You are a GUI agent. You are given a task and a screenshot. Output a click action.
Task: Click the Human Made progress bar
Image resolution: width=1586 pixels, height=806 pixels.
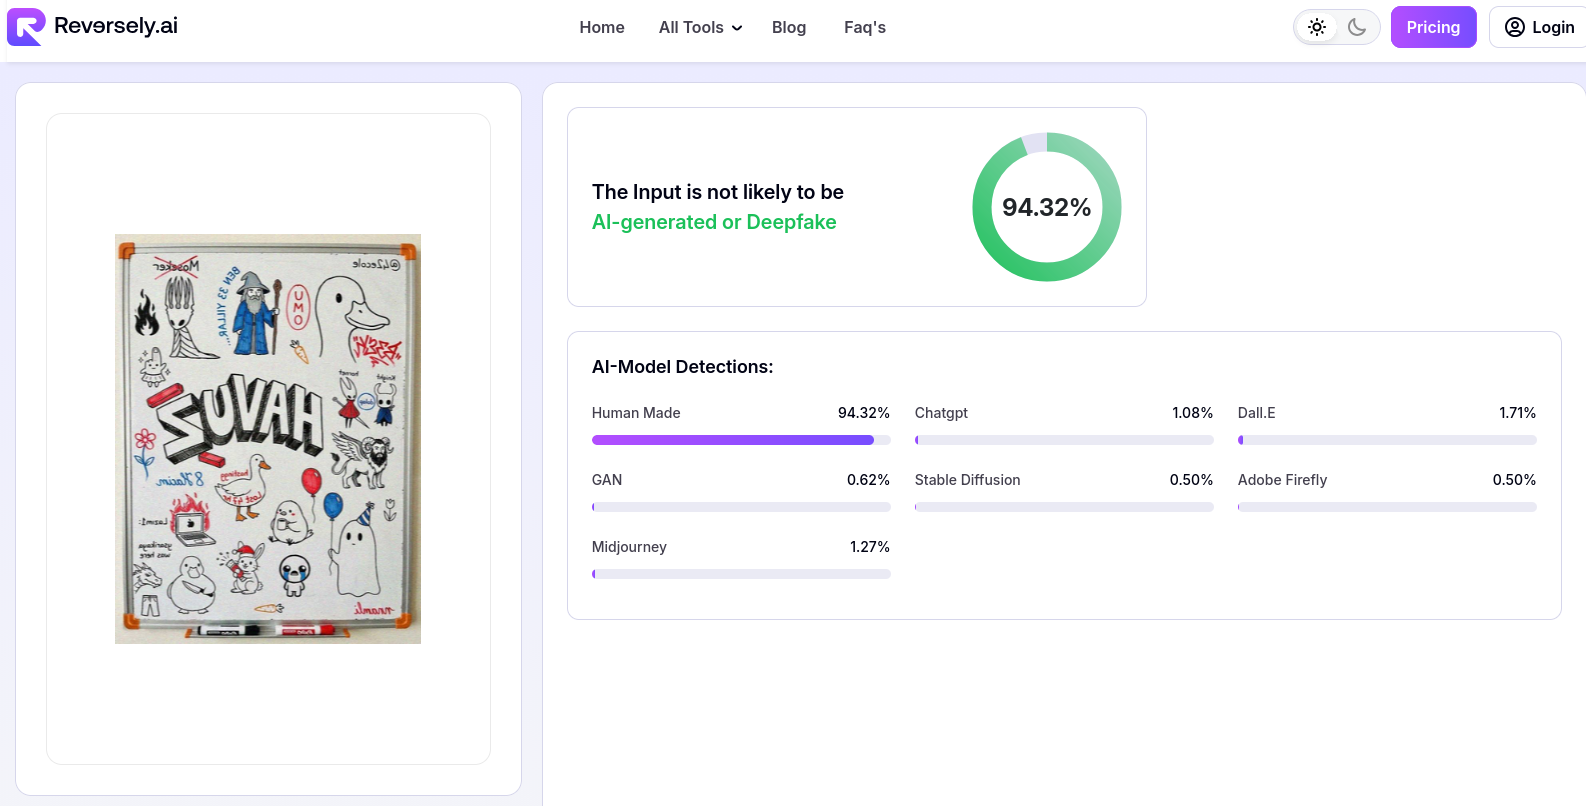click(741, 440)
